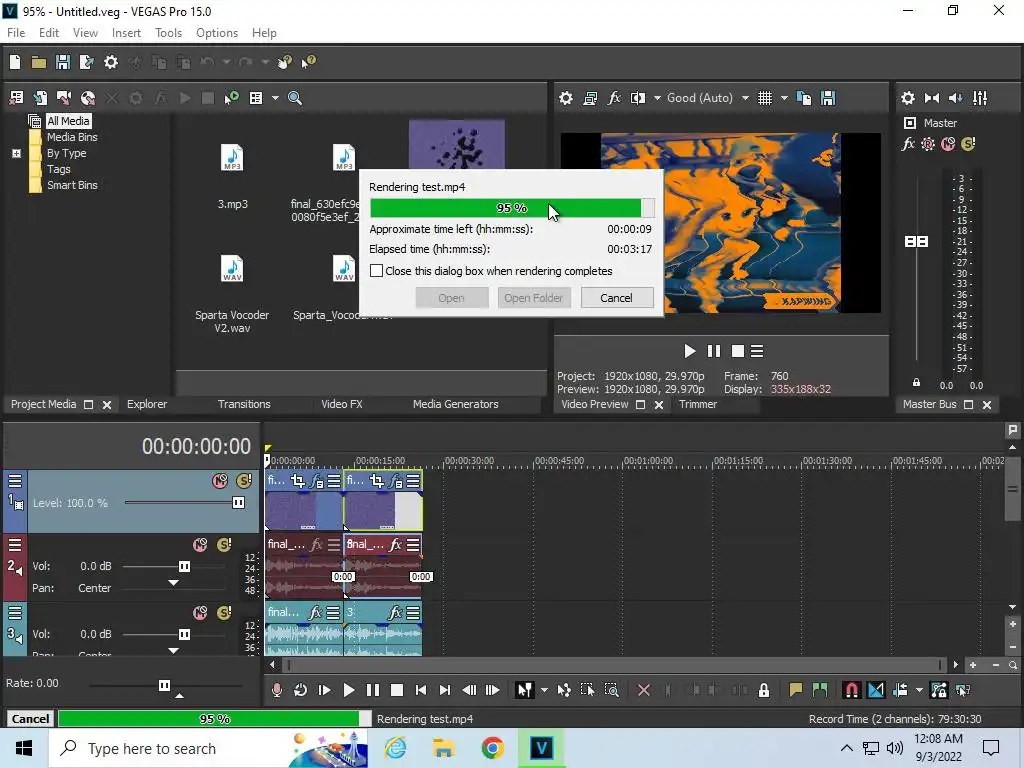1024x768 pixels.
Task: Click the Lock Event padlock icon
Action: 763,690
